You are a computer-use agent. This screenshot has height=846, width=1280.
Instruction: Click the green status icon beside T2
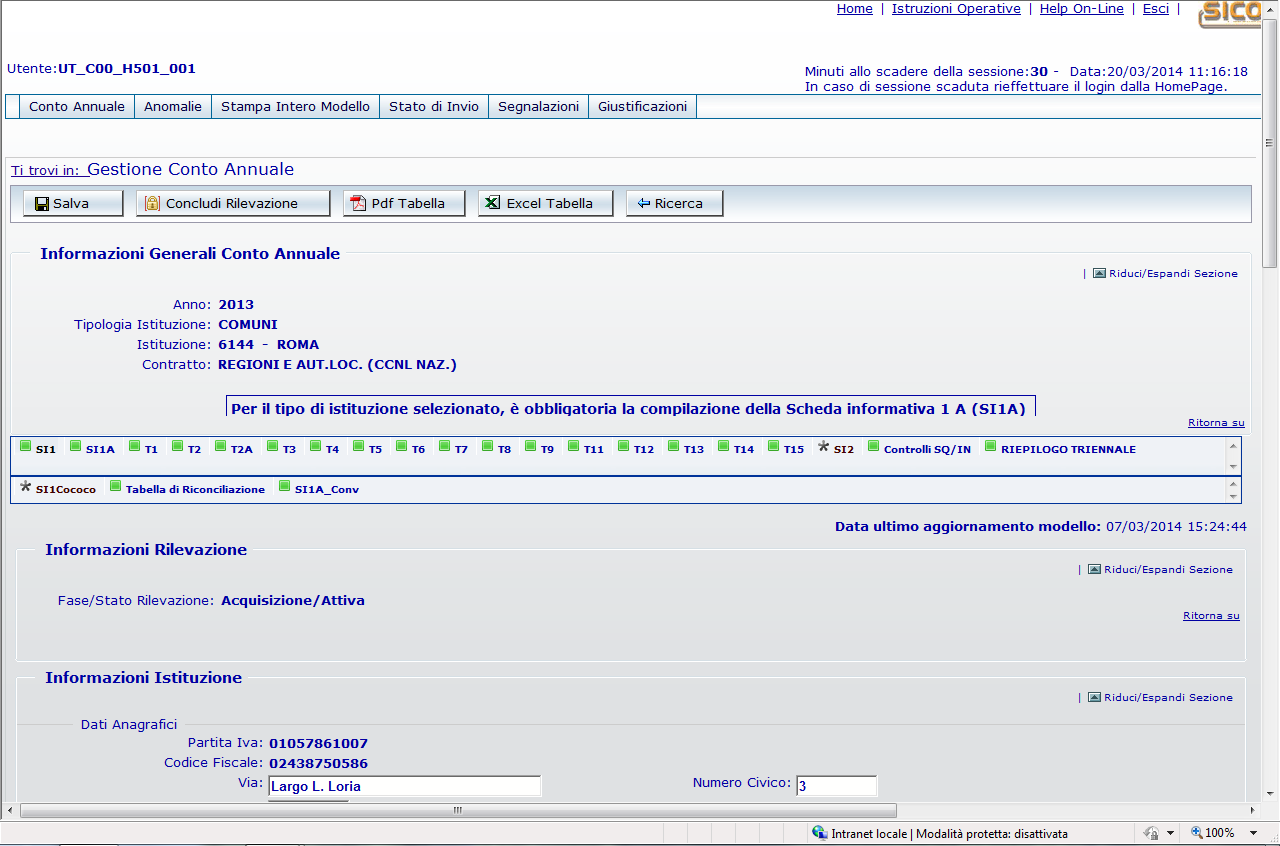177,446
